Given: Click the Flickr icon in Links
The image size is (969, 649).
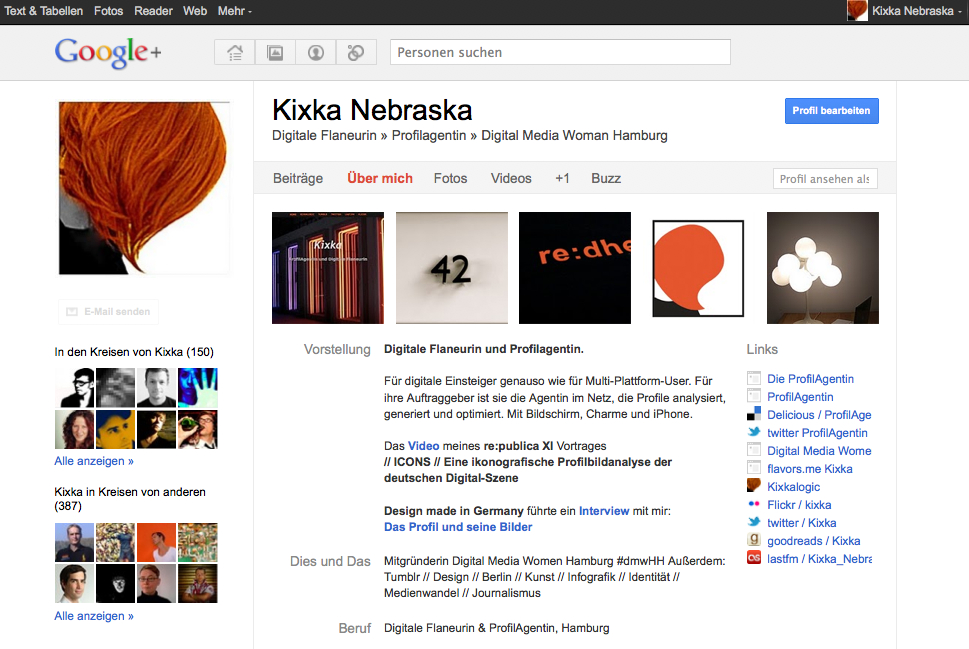Looking at the screenshot, I should 755,505.
